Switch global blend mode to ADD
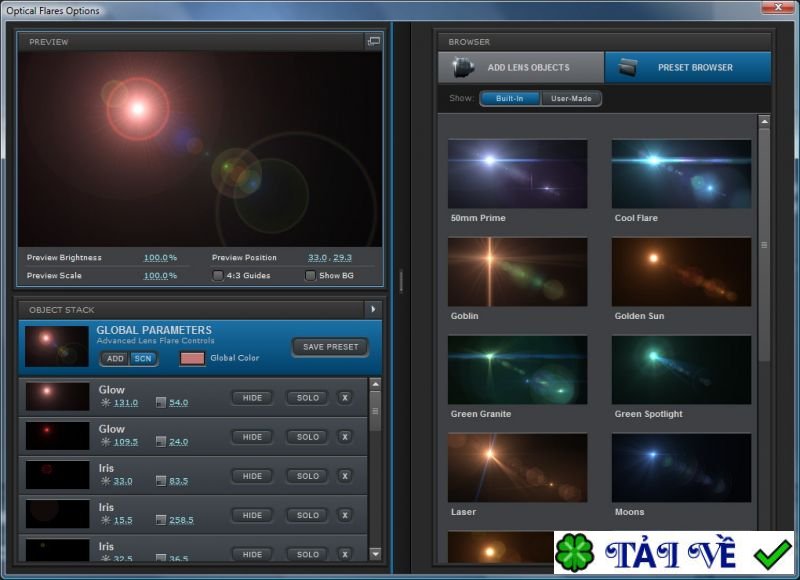 point(116,358)
